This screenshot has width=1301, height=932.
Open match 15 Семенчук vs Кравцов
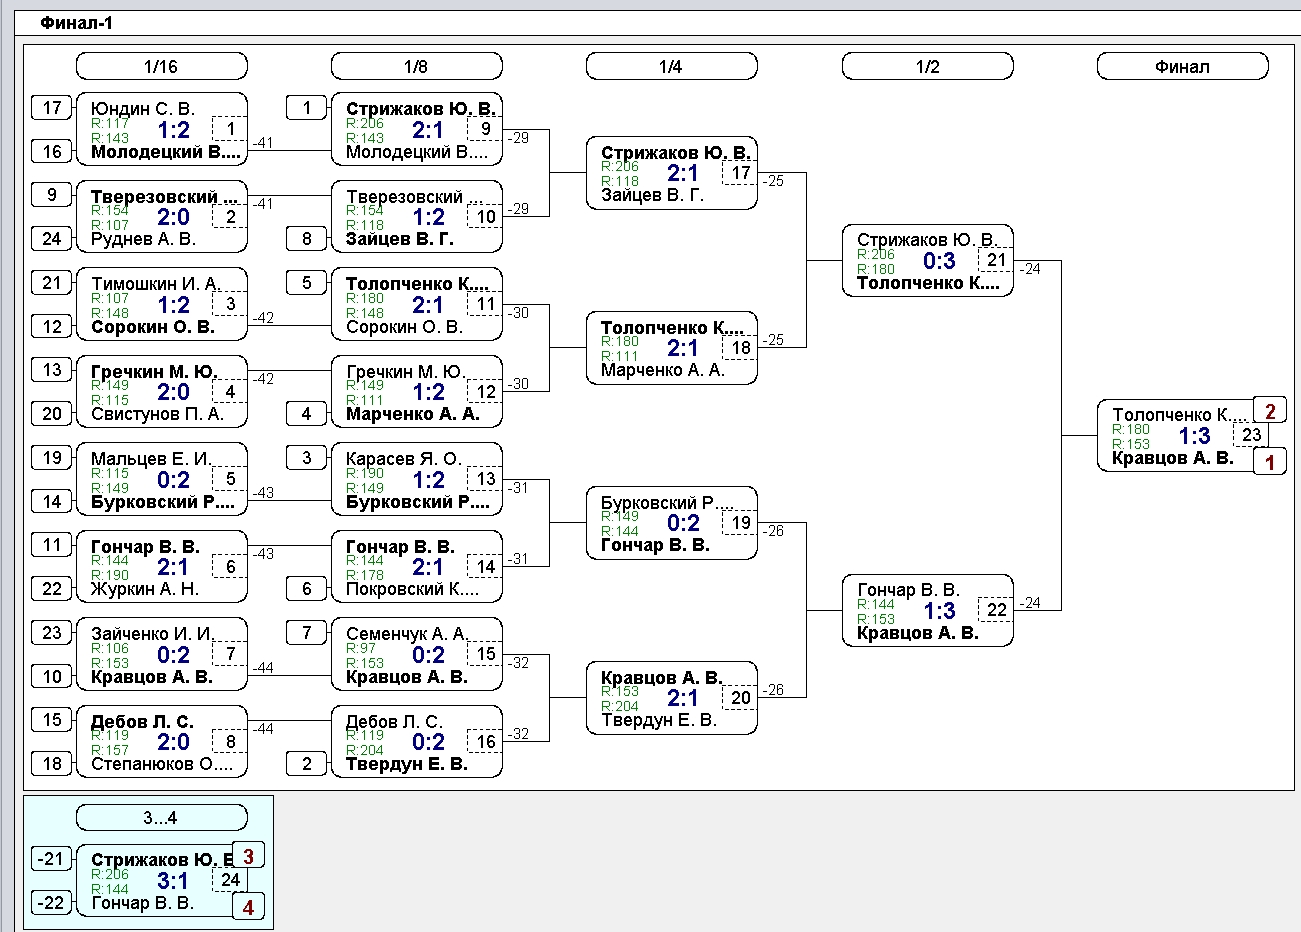point(417,654)
